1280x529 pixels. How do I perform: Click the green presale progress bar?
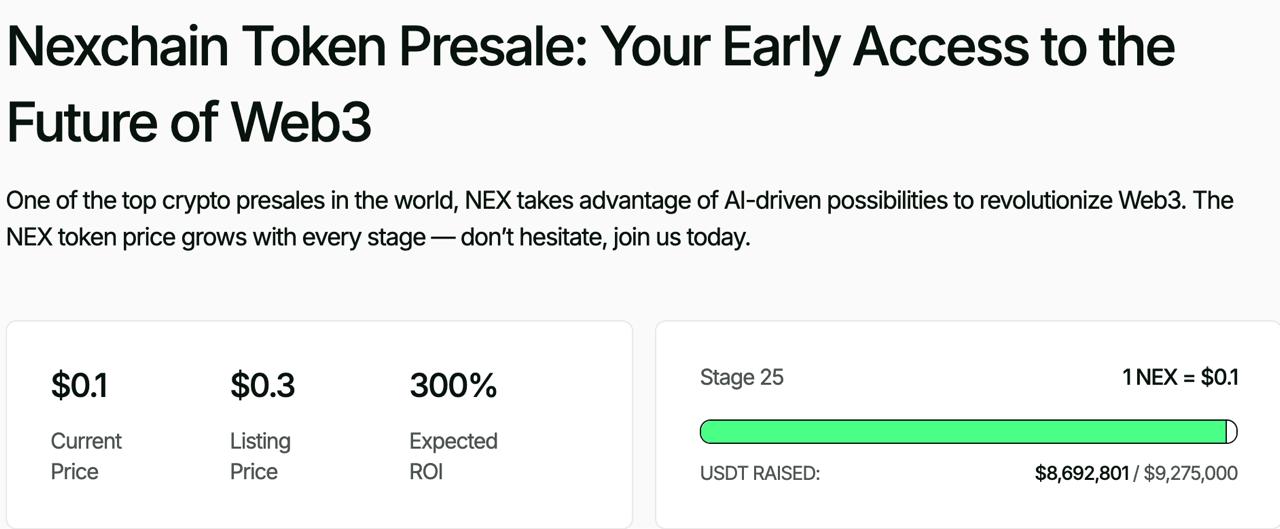pos(962,432)
